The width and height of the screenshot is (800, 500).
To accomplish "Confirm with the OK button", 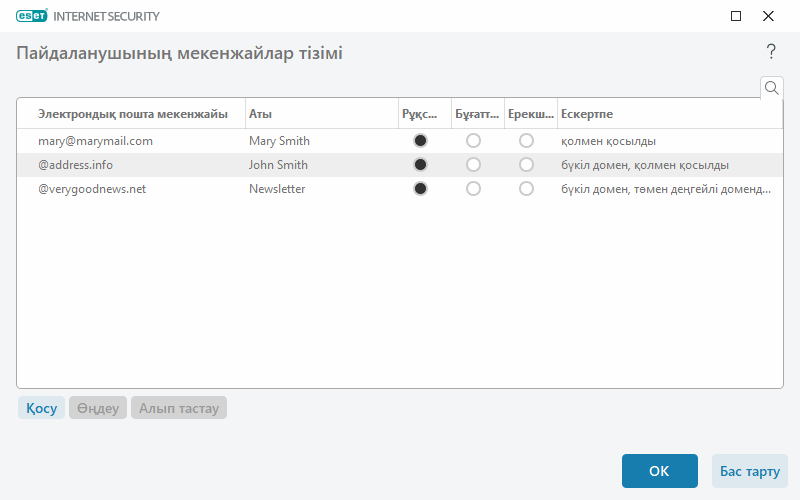I will click(x=659, y=471).
